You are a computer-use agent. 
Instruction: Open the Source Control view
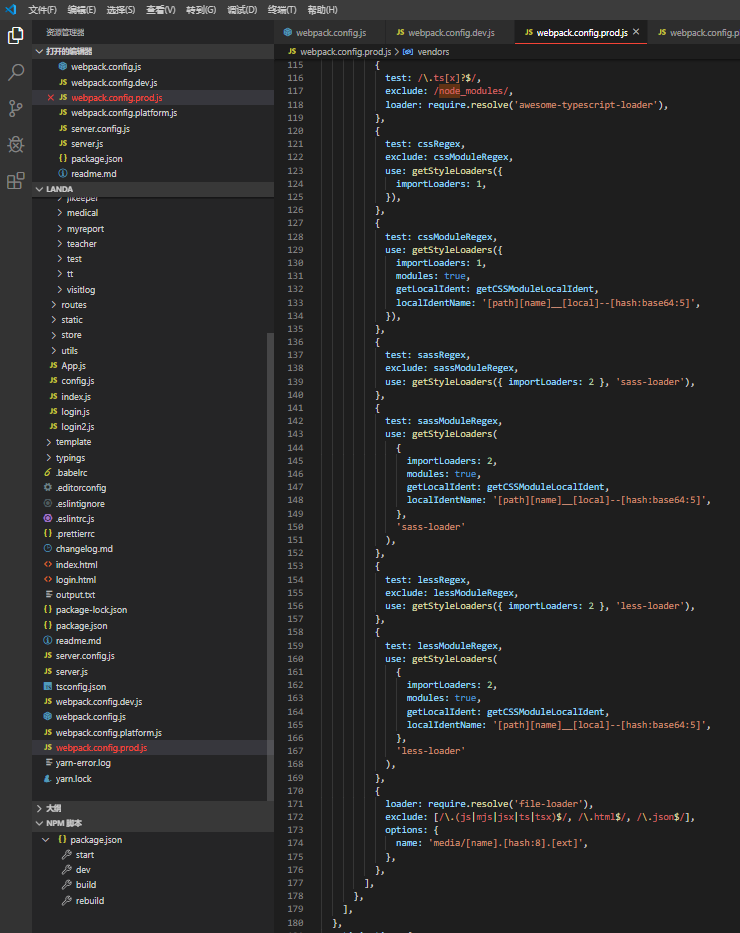[15, 108]
